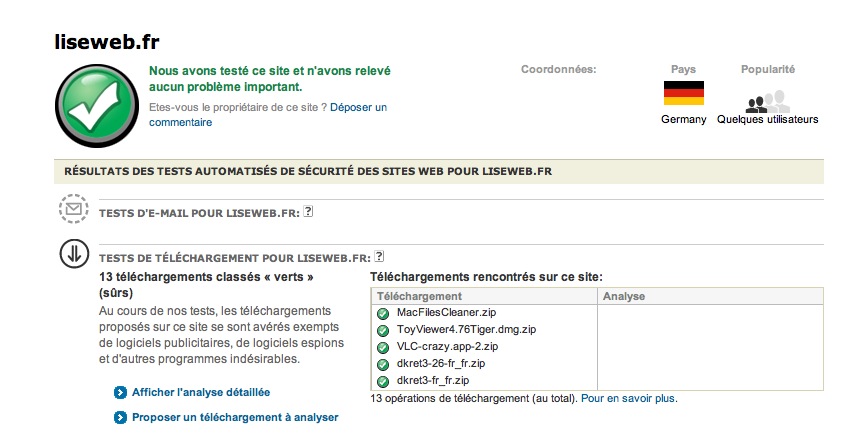Click the popularity users icon
Image resolution: width=864 pixels, height=444 pixels.
[x=767, y=101]
